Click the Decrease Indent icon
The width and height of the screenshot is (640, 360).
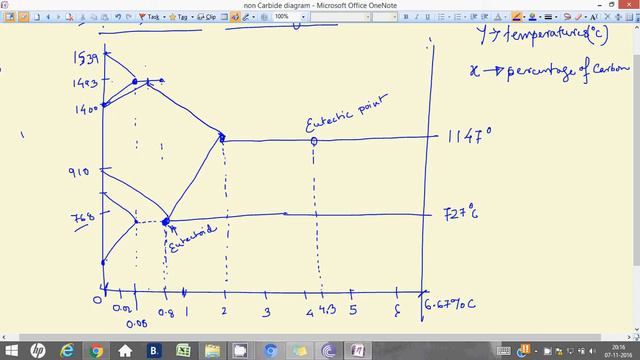pos(473,17)
